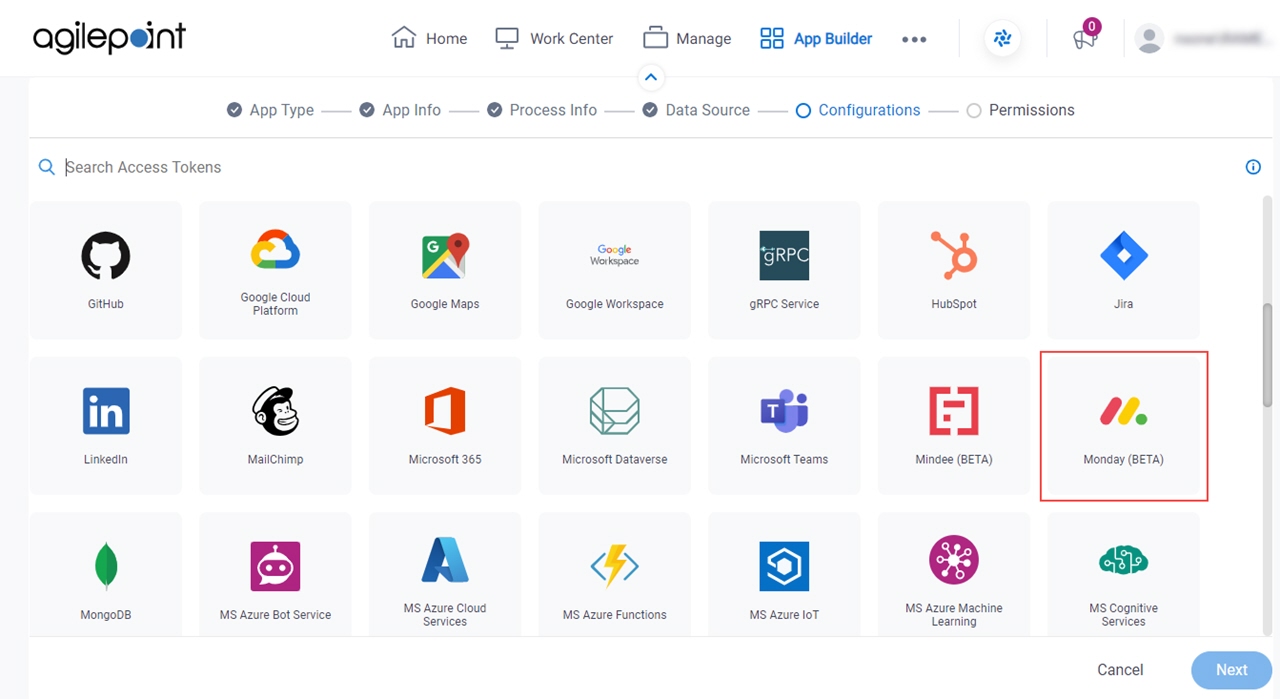The height and width of the screenshot is (699, 1280).
Task: Click the Search Access Tokens field
Action: (640, 167)
